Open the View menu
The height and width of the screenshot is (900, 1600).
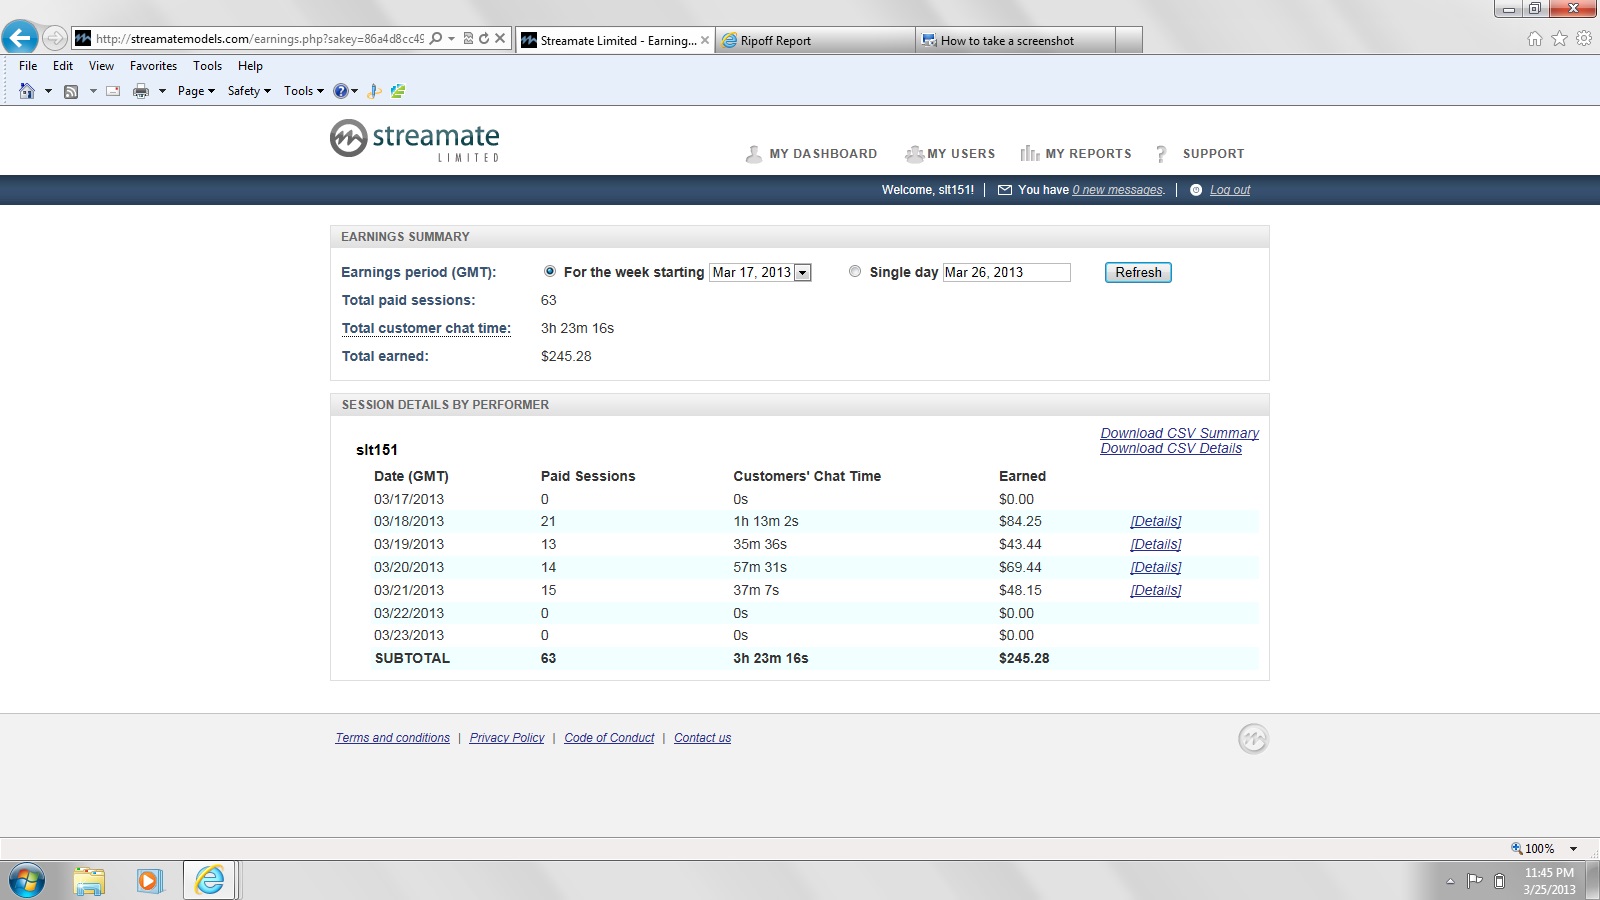[x=101, y=66]
